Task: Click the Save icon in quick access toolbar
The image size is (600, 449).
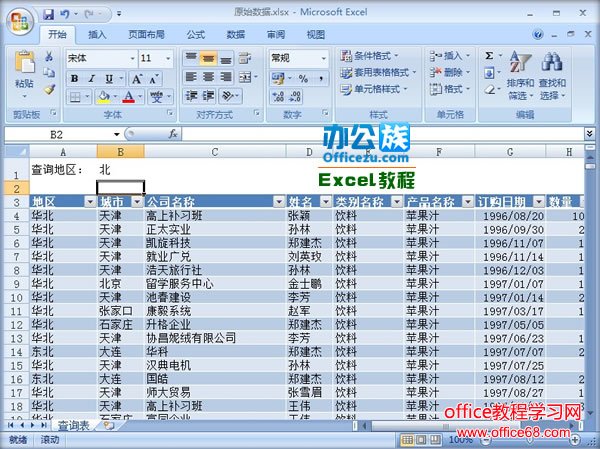Action: pyautogui.click(x=49, y=16)
